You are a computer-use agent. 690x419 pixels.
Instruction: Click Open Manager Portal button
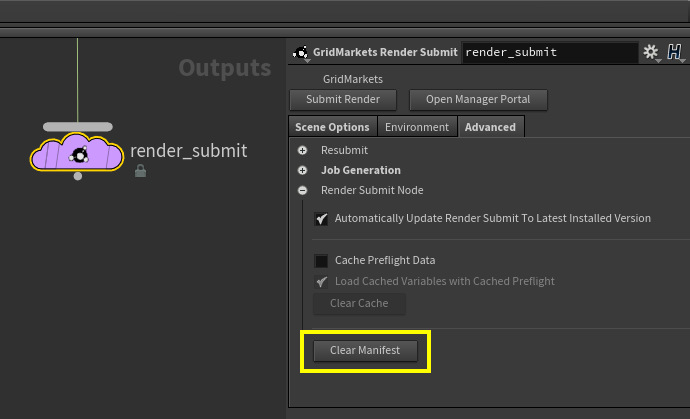478,99
